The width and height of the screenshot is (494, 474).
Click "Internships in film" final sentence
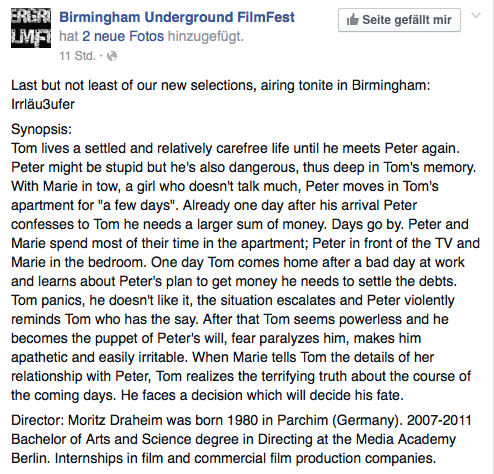245,458
